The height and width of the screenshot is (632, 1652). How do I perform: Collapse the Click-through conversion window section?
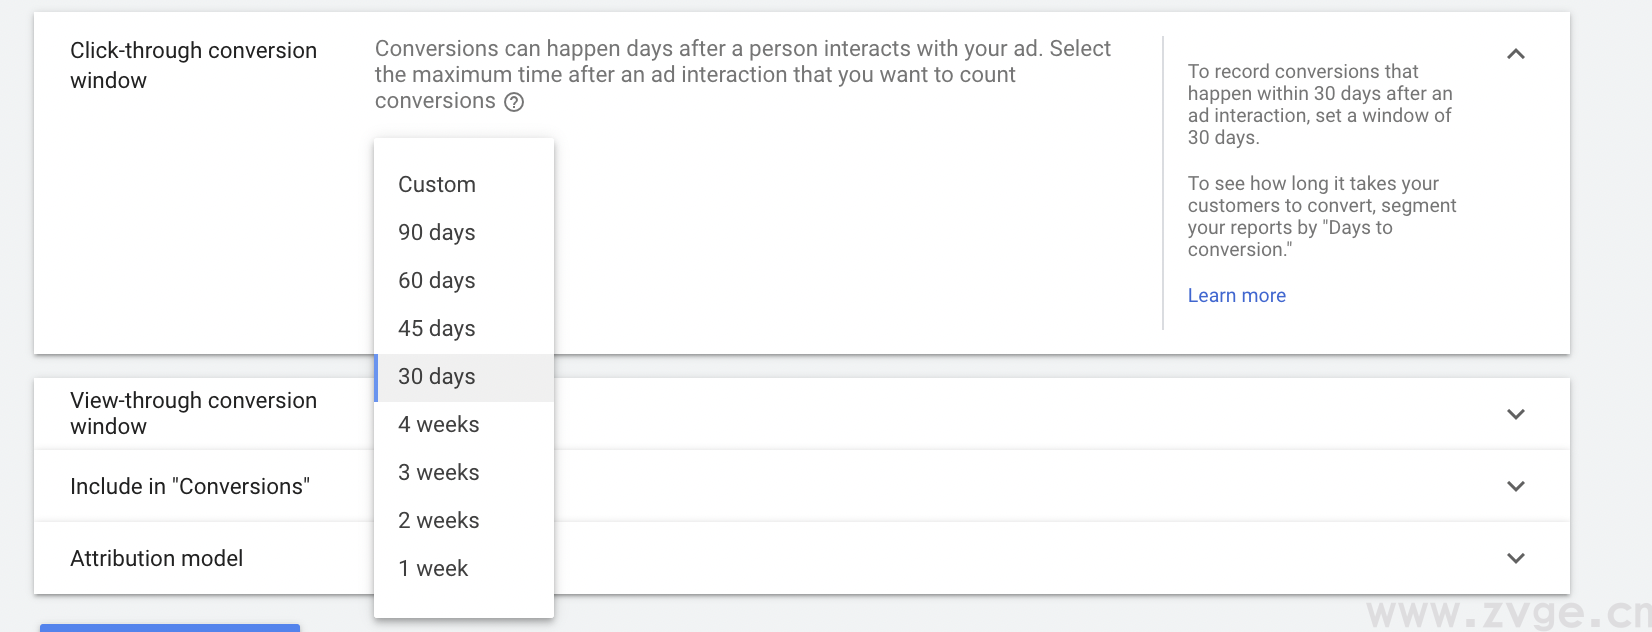click(x=1516, y=54)
